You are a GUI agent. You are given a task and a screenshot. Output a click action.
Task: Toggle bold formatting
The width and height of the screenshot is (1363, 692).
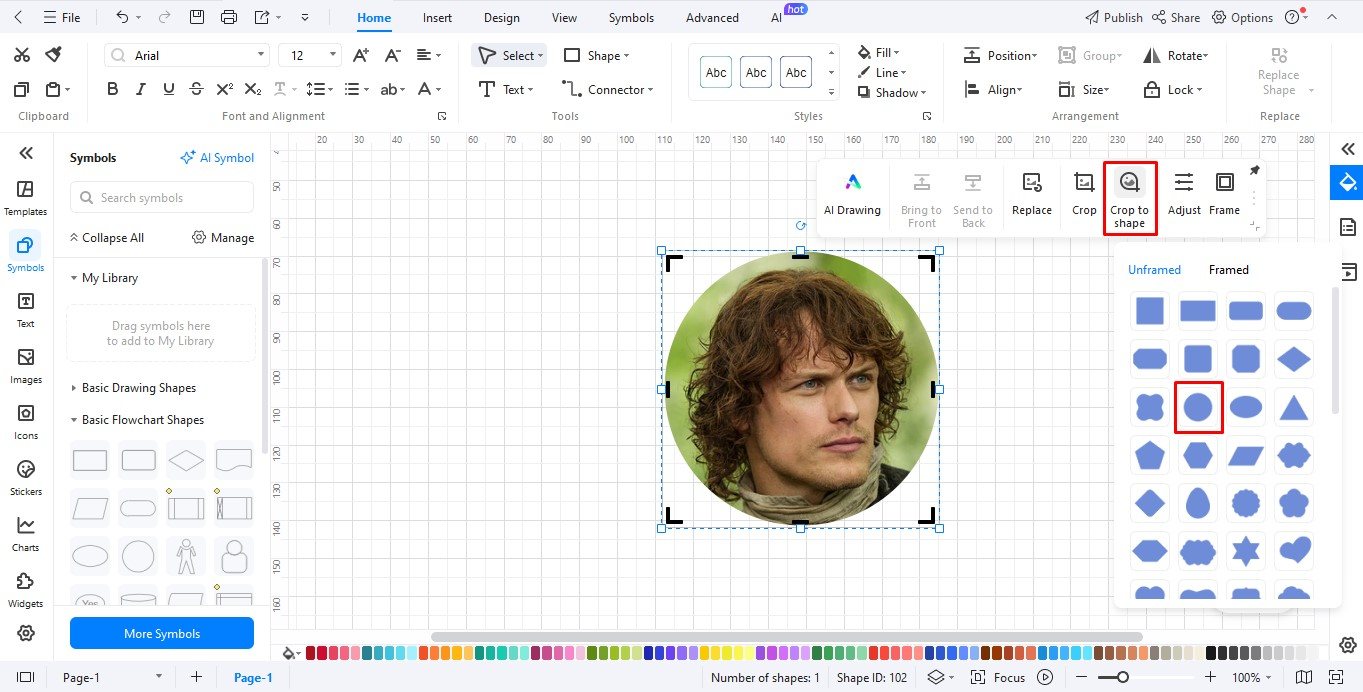(112, 88)
